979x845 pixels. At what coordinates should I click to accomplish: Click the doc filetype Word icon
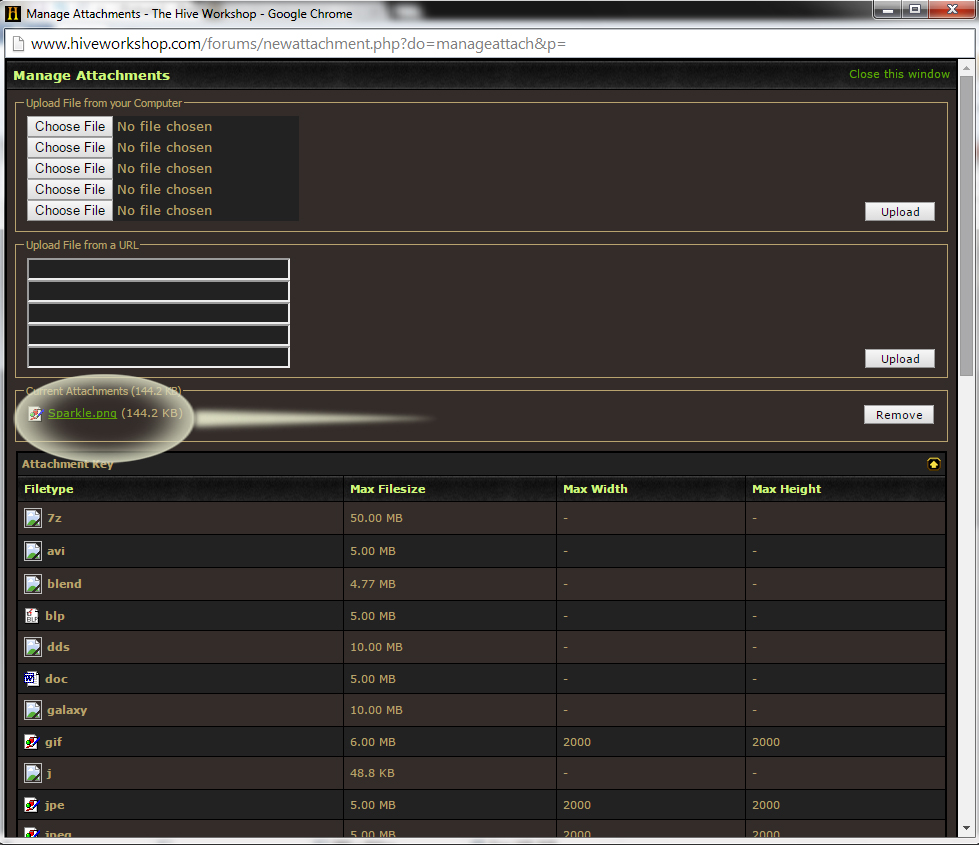31,678
